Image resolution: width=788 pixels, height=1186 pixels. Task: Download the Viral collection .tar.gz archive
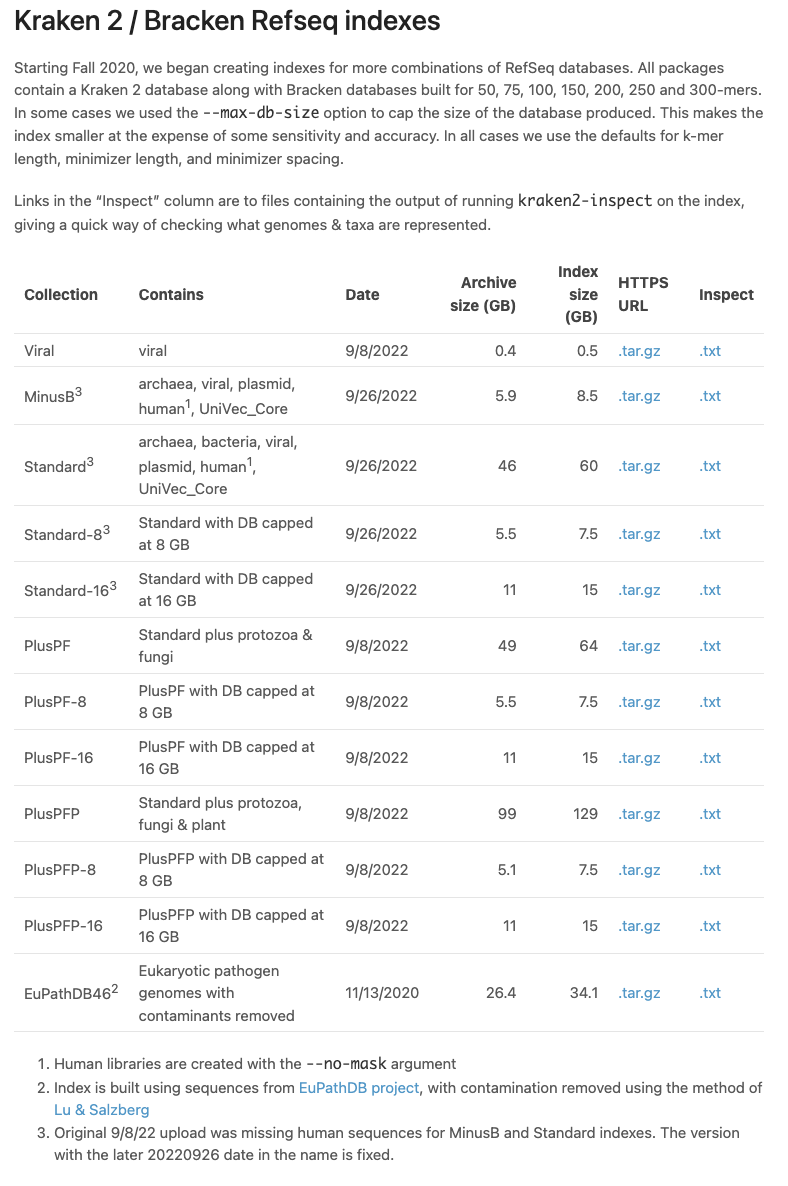click(x=639, y=351)
